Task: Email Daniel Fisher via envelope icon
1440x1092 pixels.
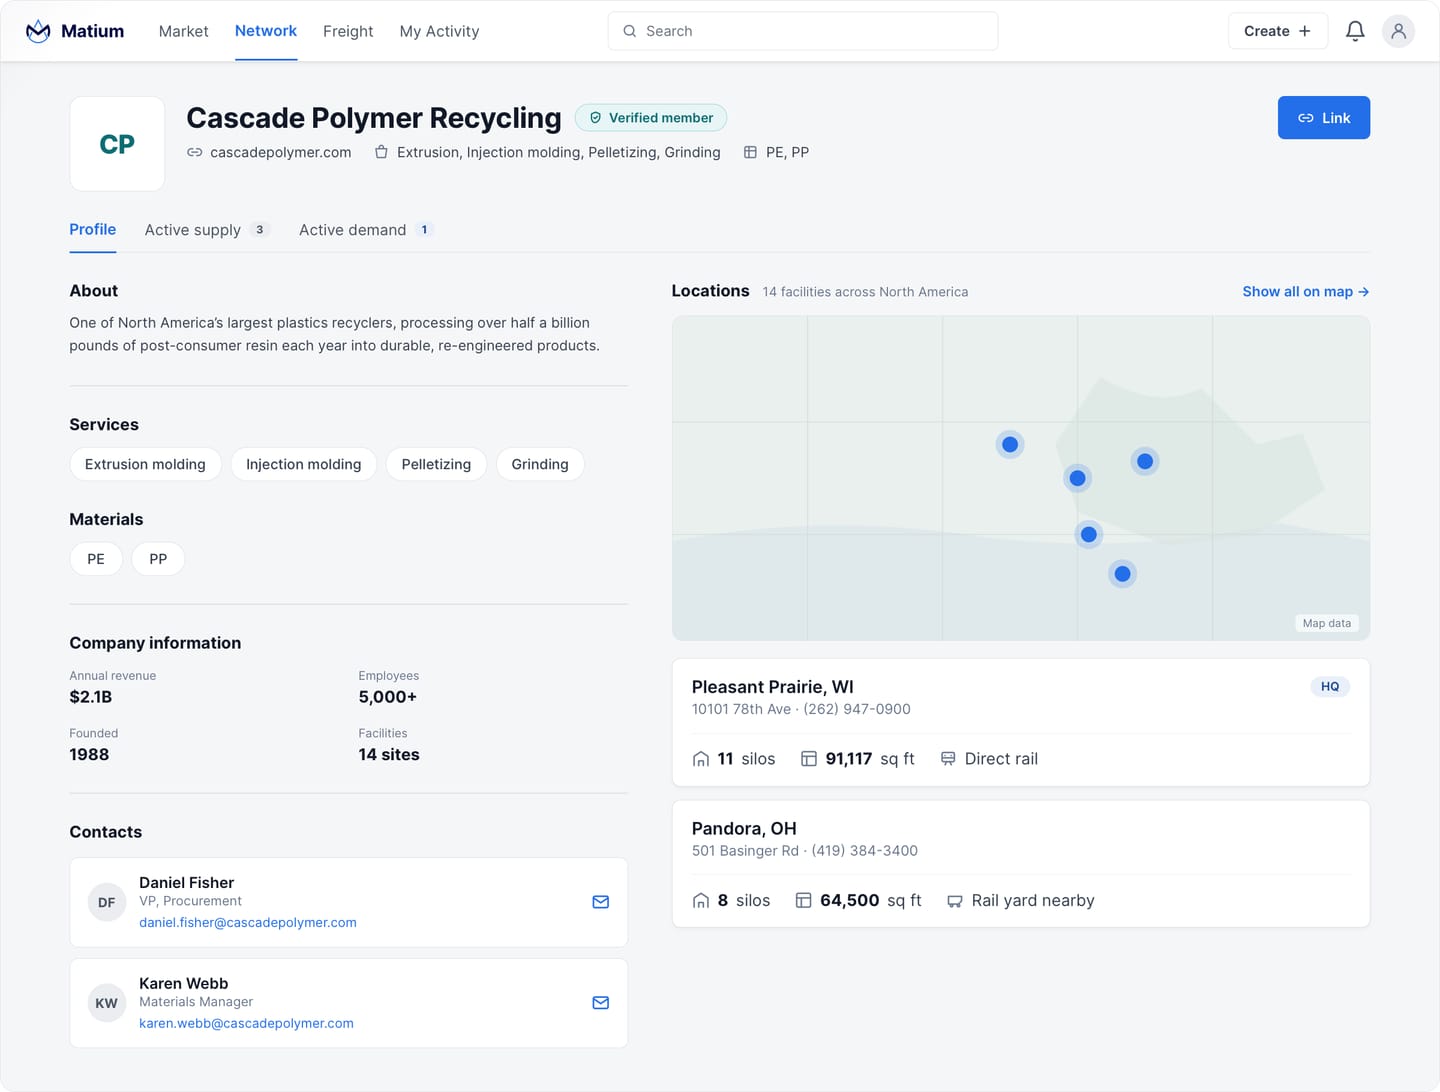Action: pos(600,902)
